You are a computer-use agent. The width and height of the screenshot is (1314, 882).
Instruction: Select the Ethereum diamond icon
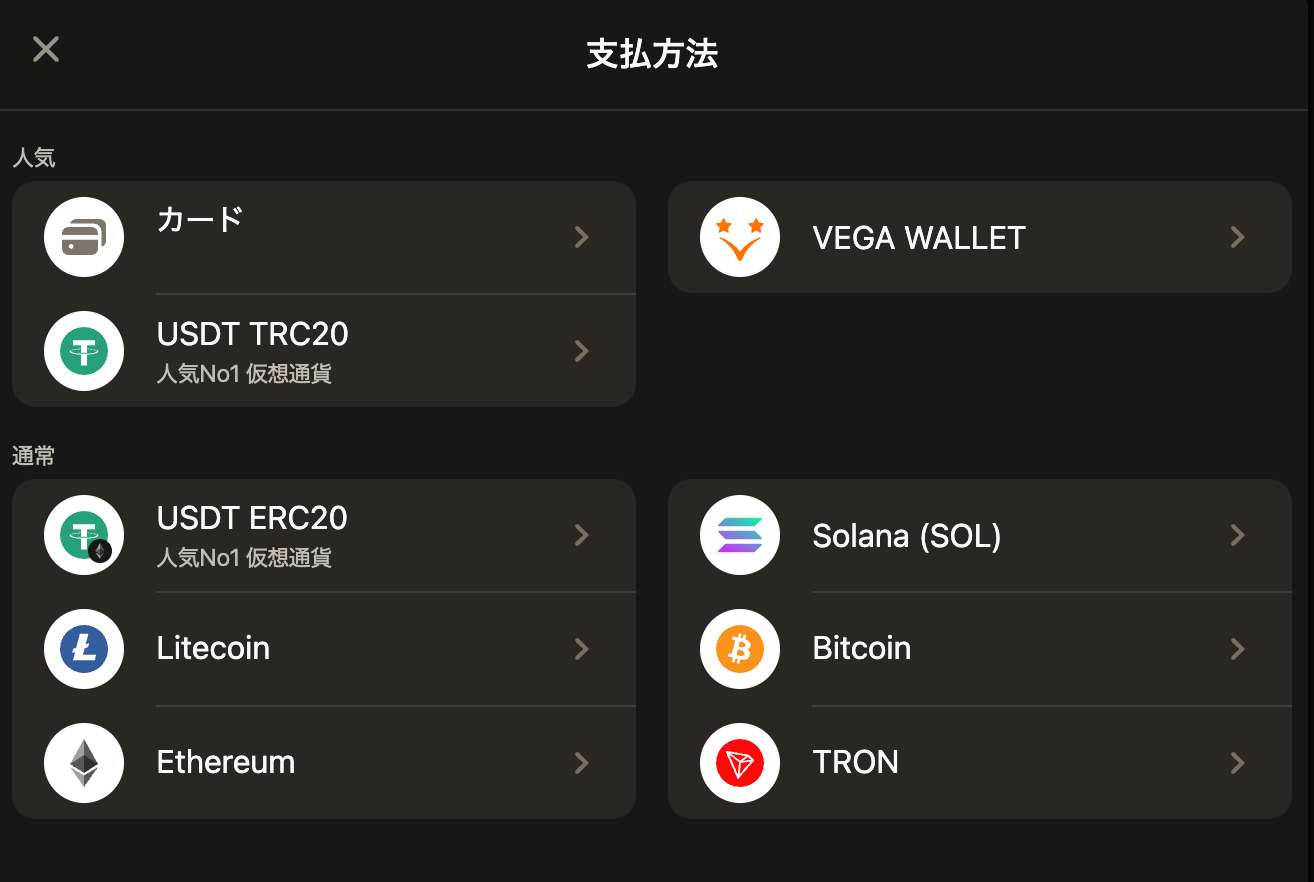click(x=84, y=763)
